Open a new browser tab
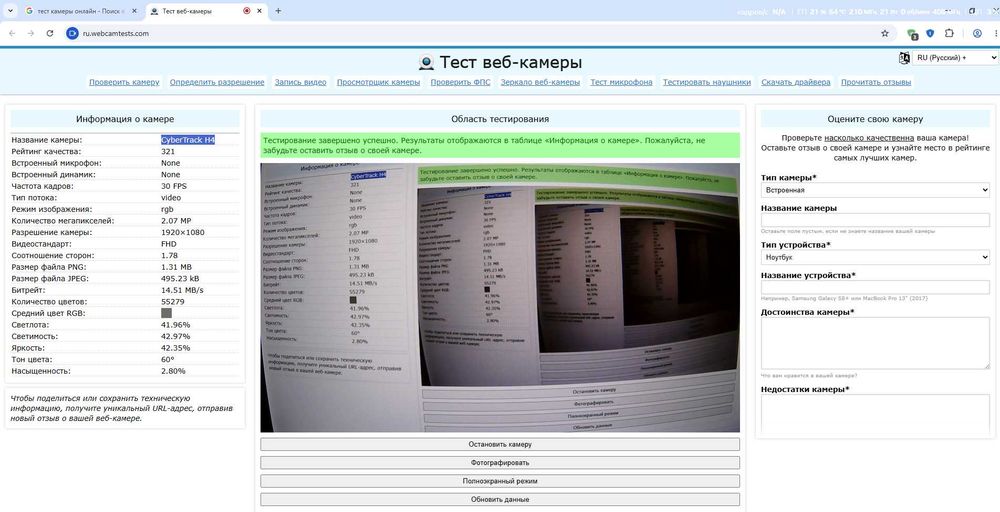This screenshot has height=512, width=1000. 278,11
